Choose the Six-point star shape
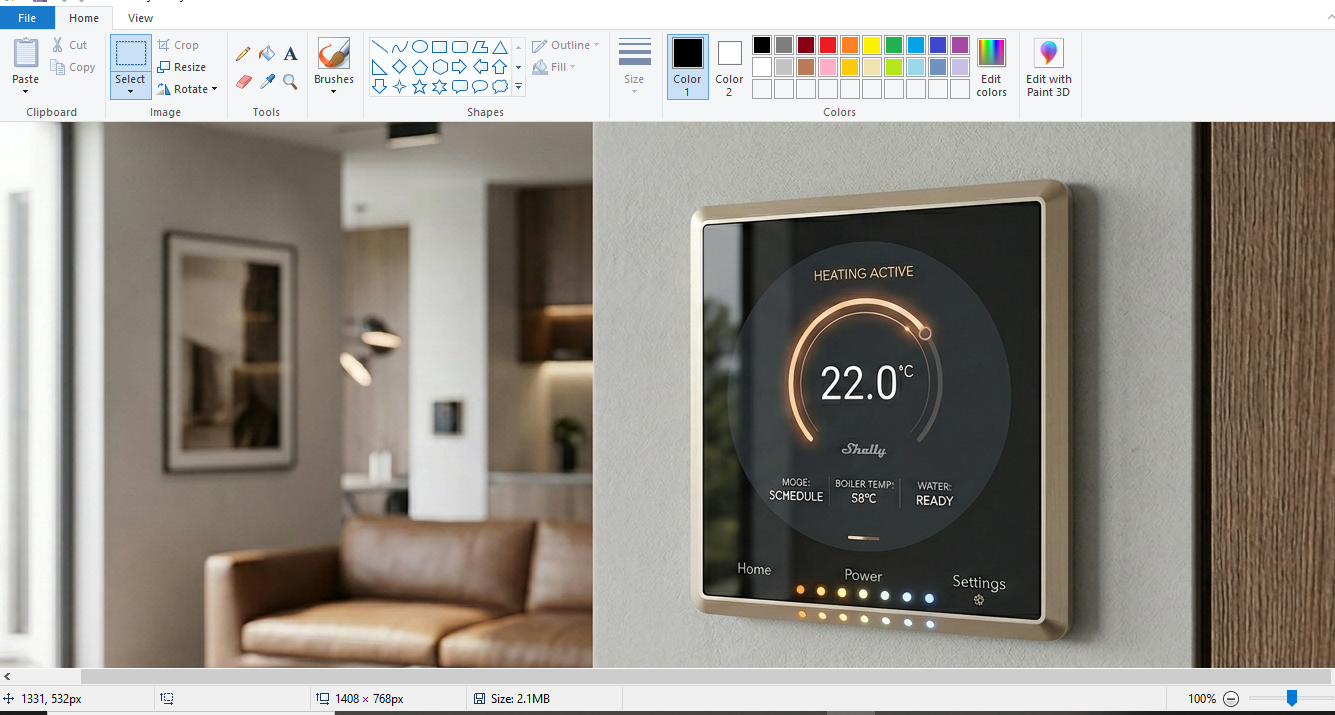 440,87
